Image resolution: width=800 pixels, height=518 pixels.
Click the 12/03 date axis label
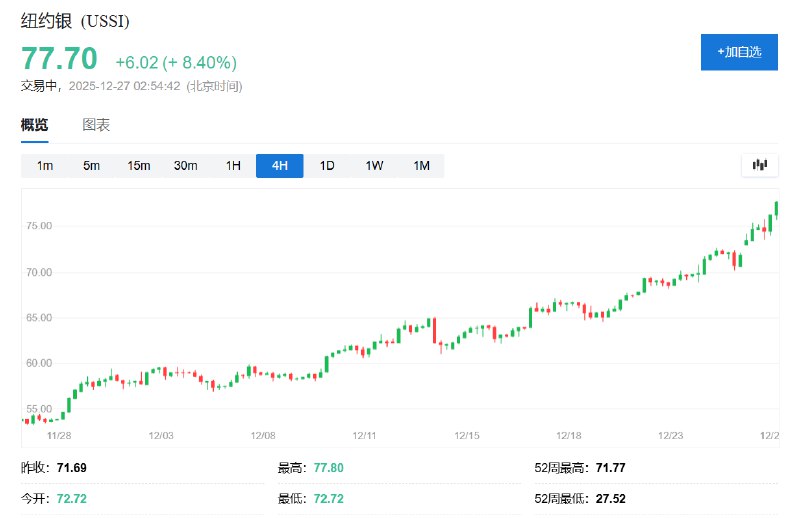[x=161, y=435]
